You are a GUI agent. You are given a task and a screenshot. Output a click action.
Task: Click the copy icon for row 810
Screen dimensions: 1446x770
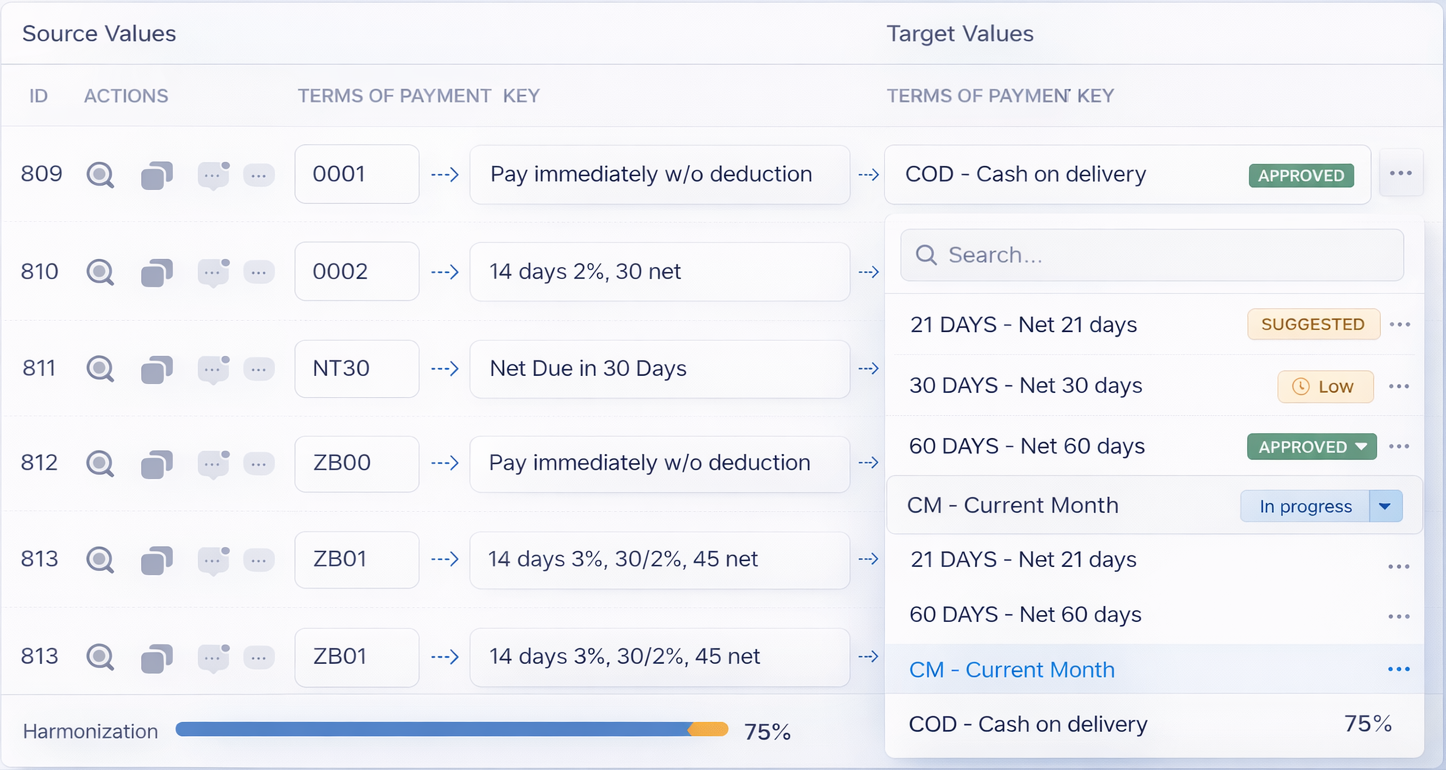(x=156, y=272)
